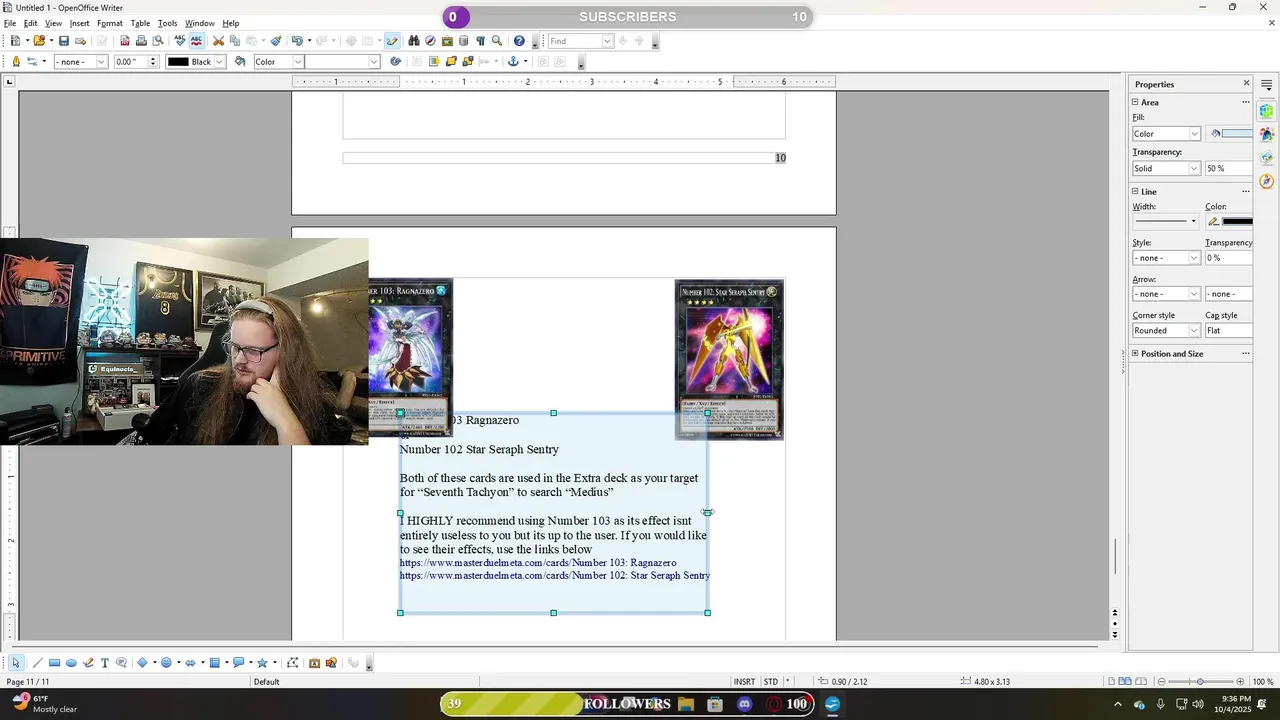
Task: Click the Print icon in the toolbar
Action: (141, 41)
